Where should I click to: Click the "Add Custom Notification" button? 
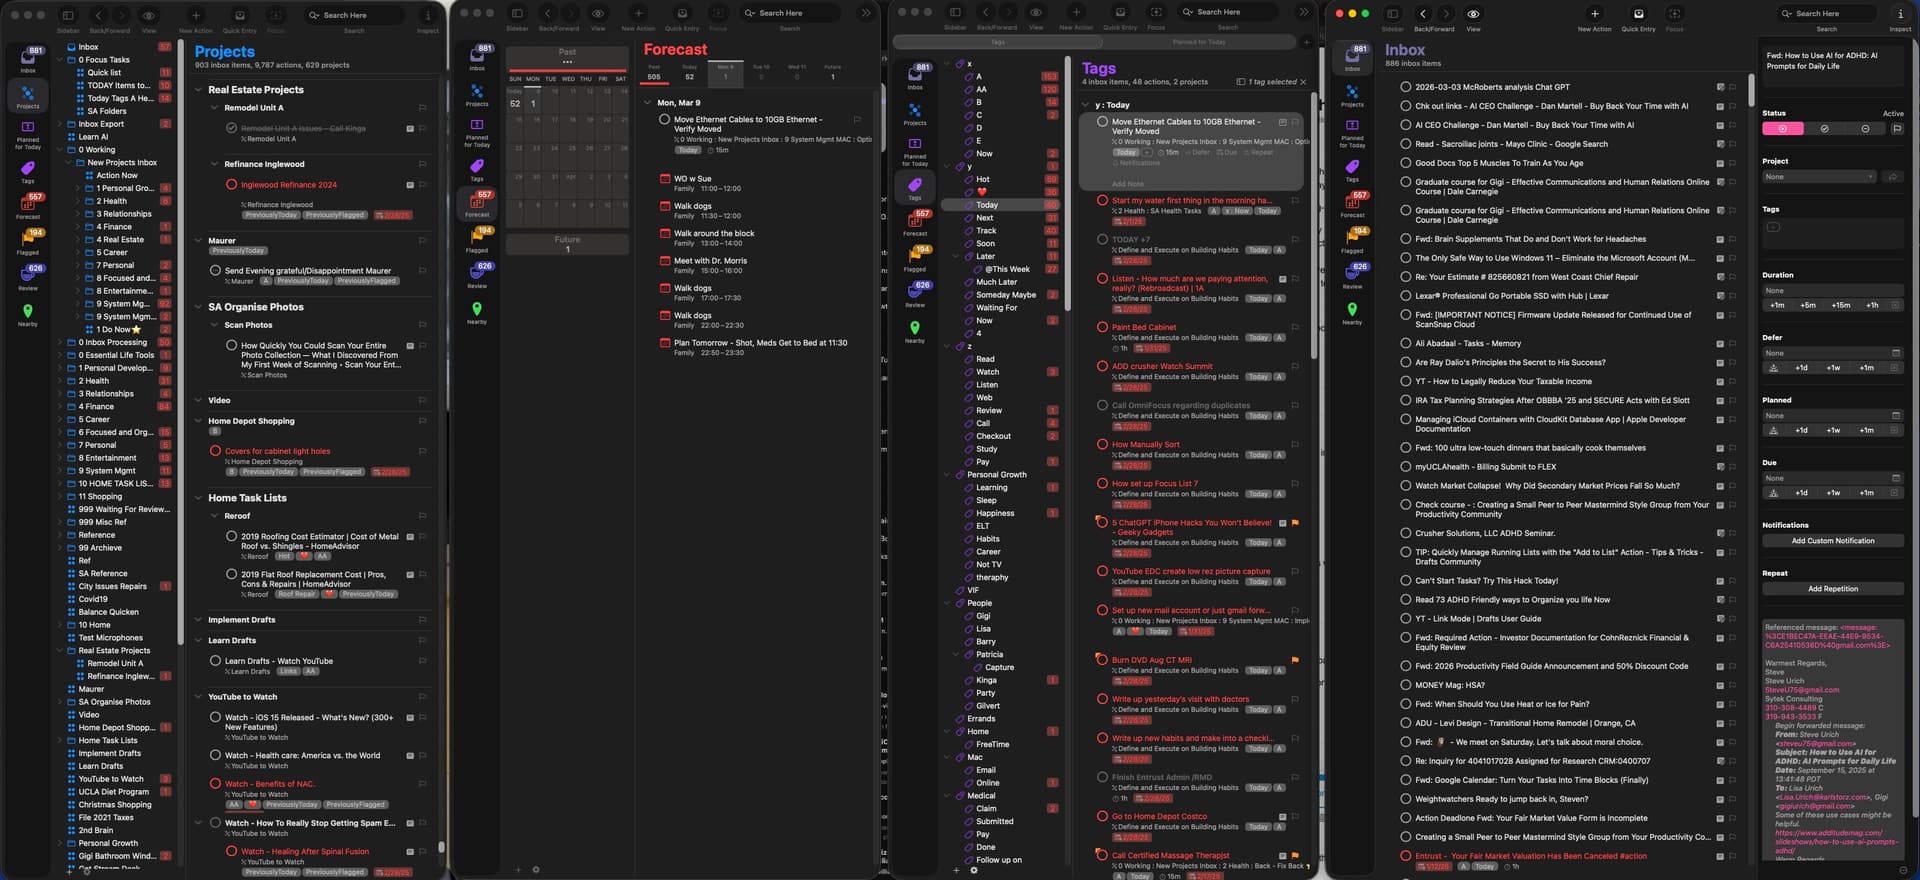tap(1832, 541)
